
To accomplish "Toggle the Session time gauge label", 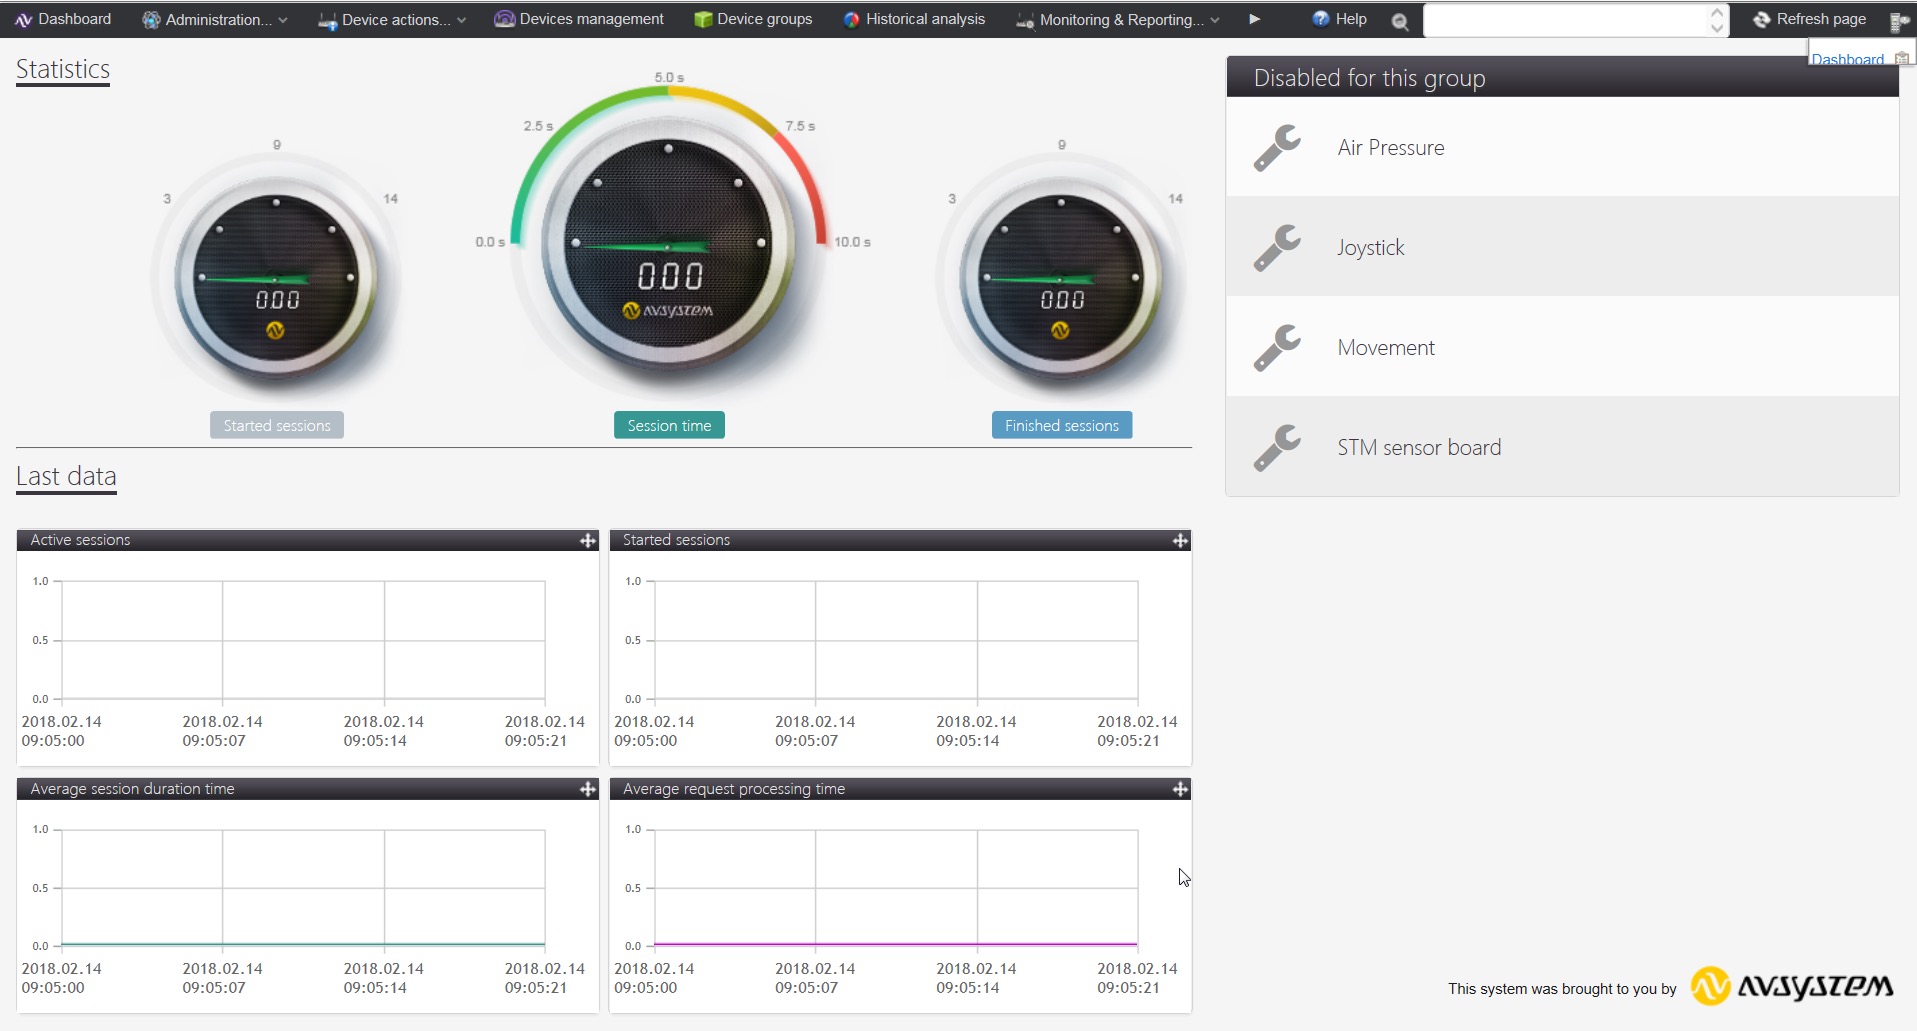I will click(669, 425).
